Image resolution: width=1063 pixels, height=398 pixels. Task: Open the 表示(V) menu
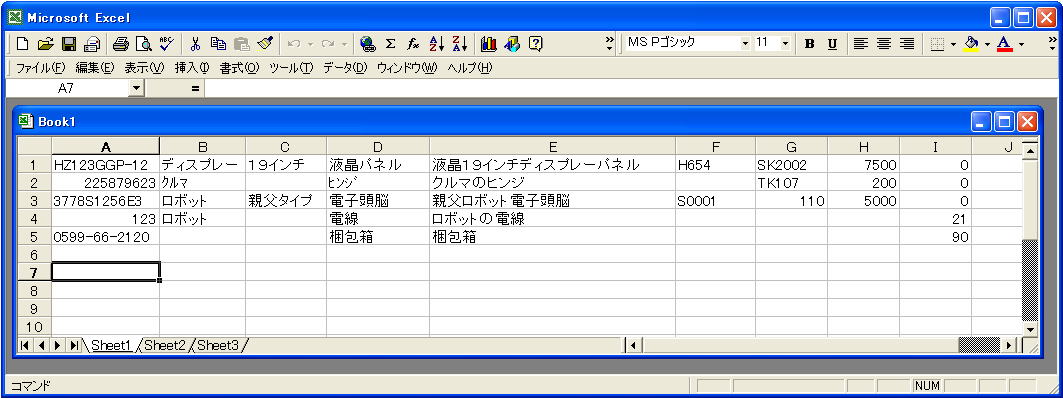pyautogui.click(x=144, y=68)
